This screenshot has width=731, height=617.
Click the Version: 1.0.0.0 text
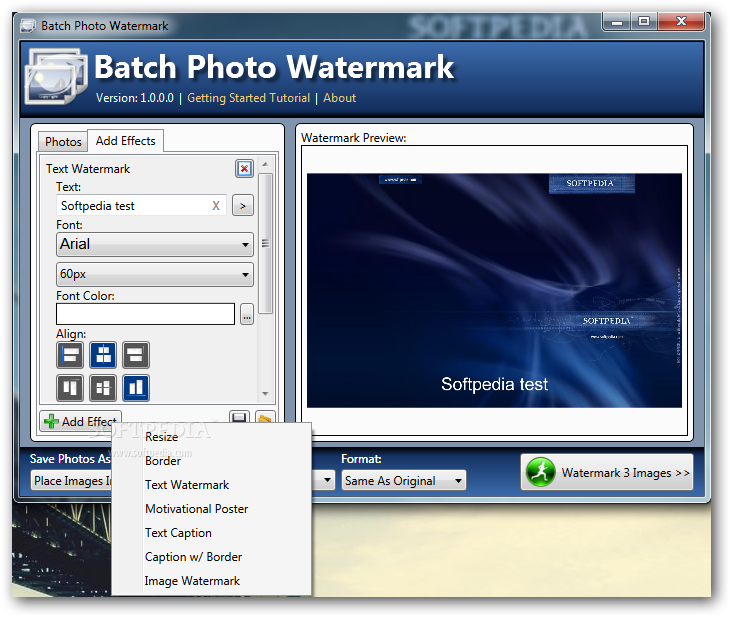(135, 98)
